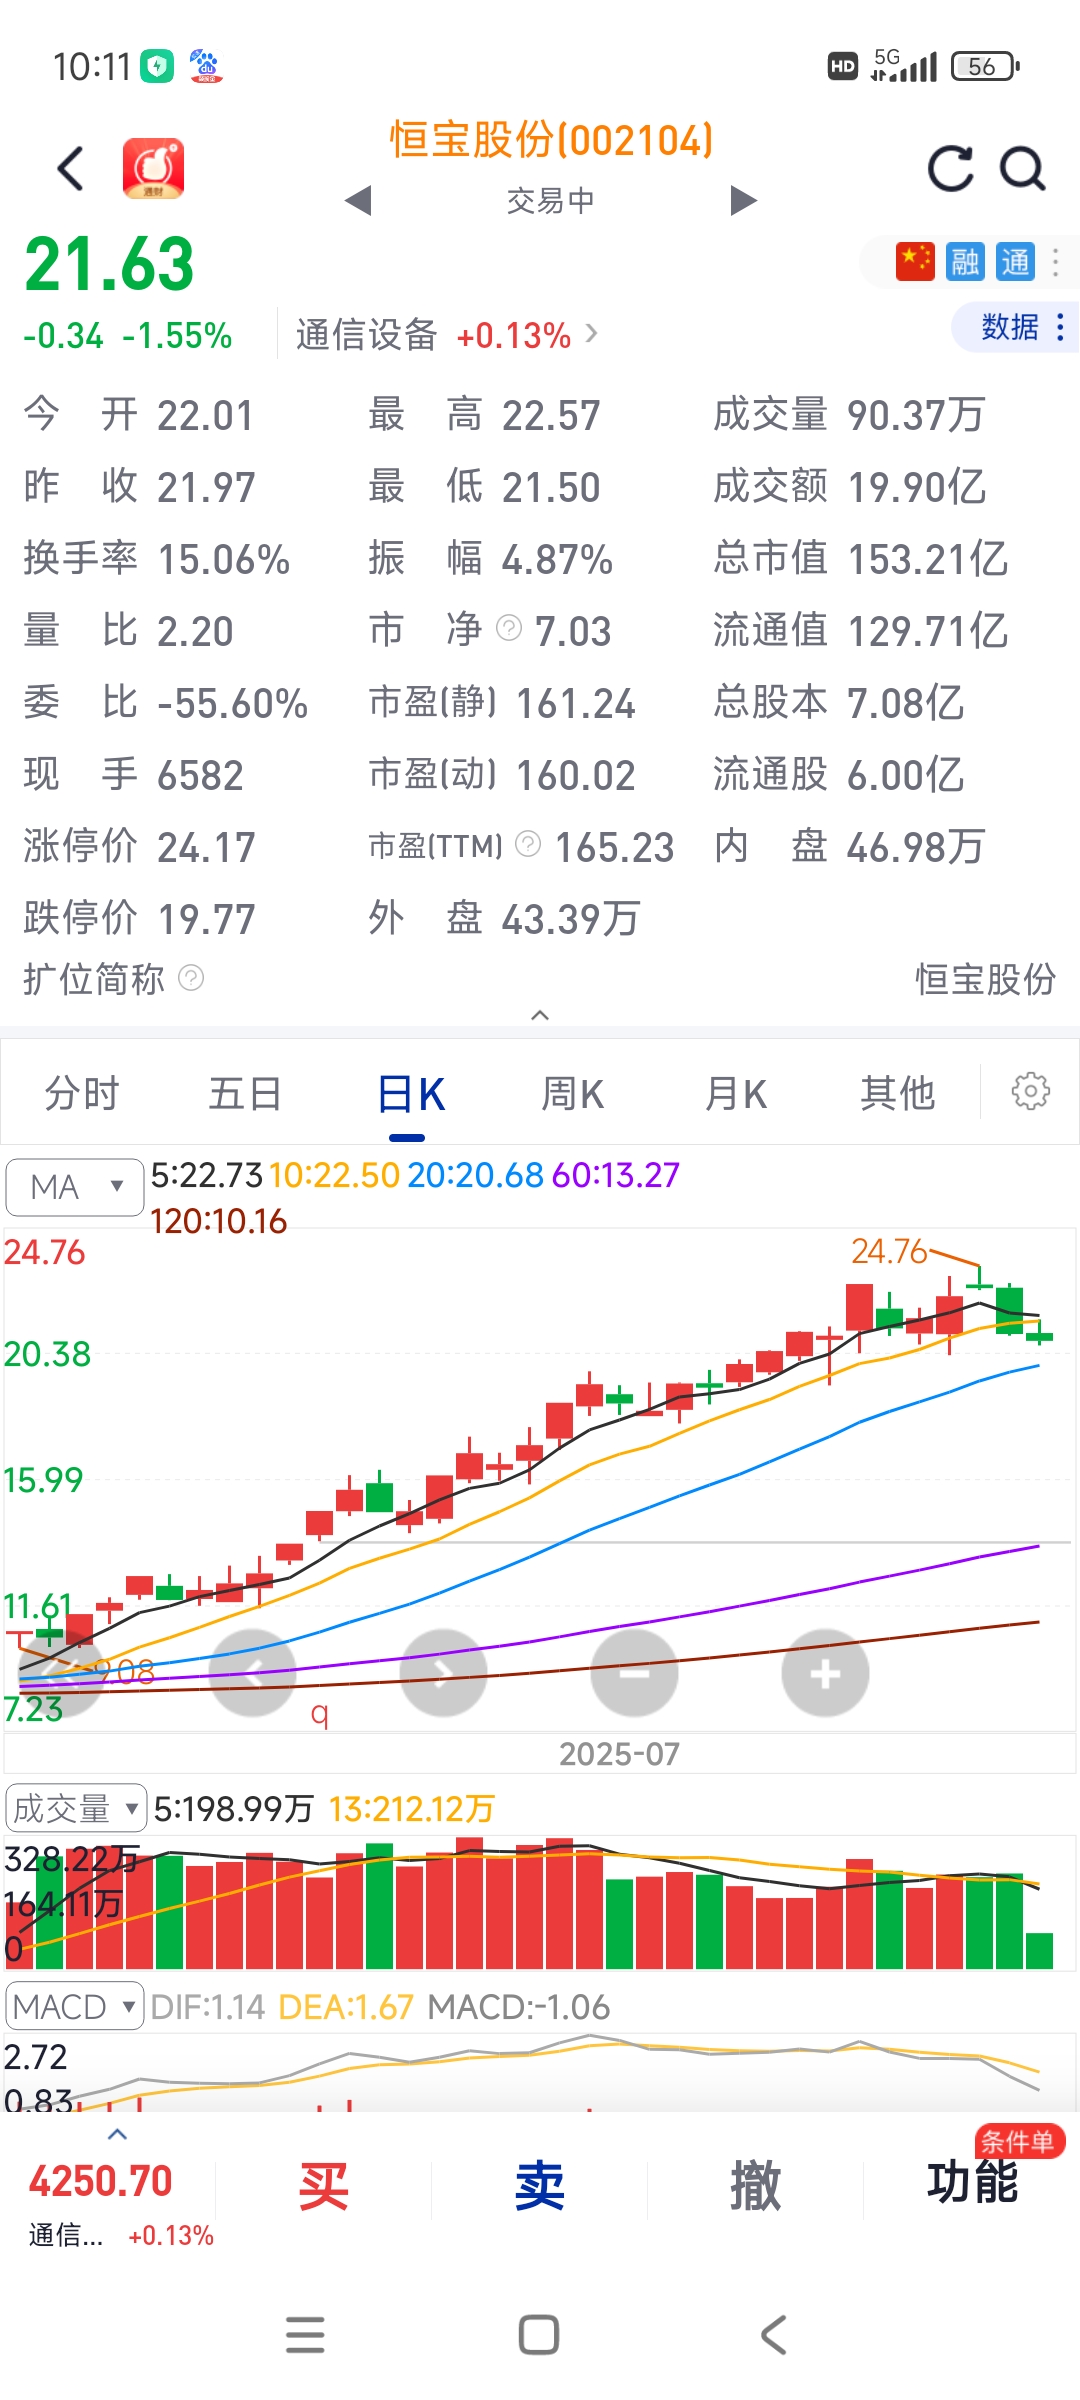Viewport: 1080px width, 2400px height.
Task: Tap the 总市值 153.21亿 value
Action: click(927, 559)
